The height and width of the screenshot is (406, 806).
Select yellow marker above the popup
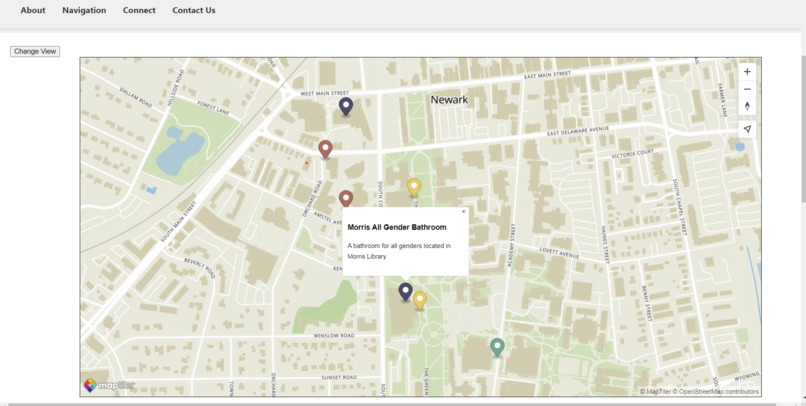[414, 188]
